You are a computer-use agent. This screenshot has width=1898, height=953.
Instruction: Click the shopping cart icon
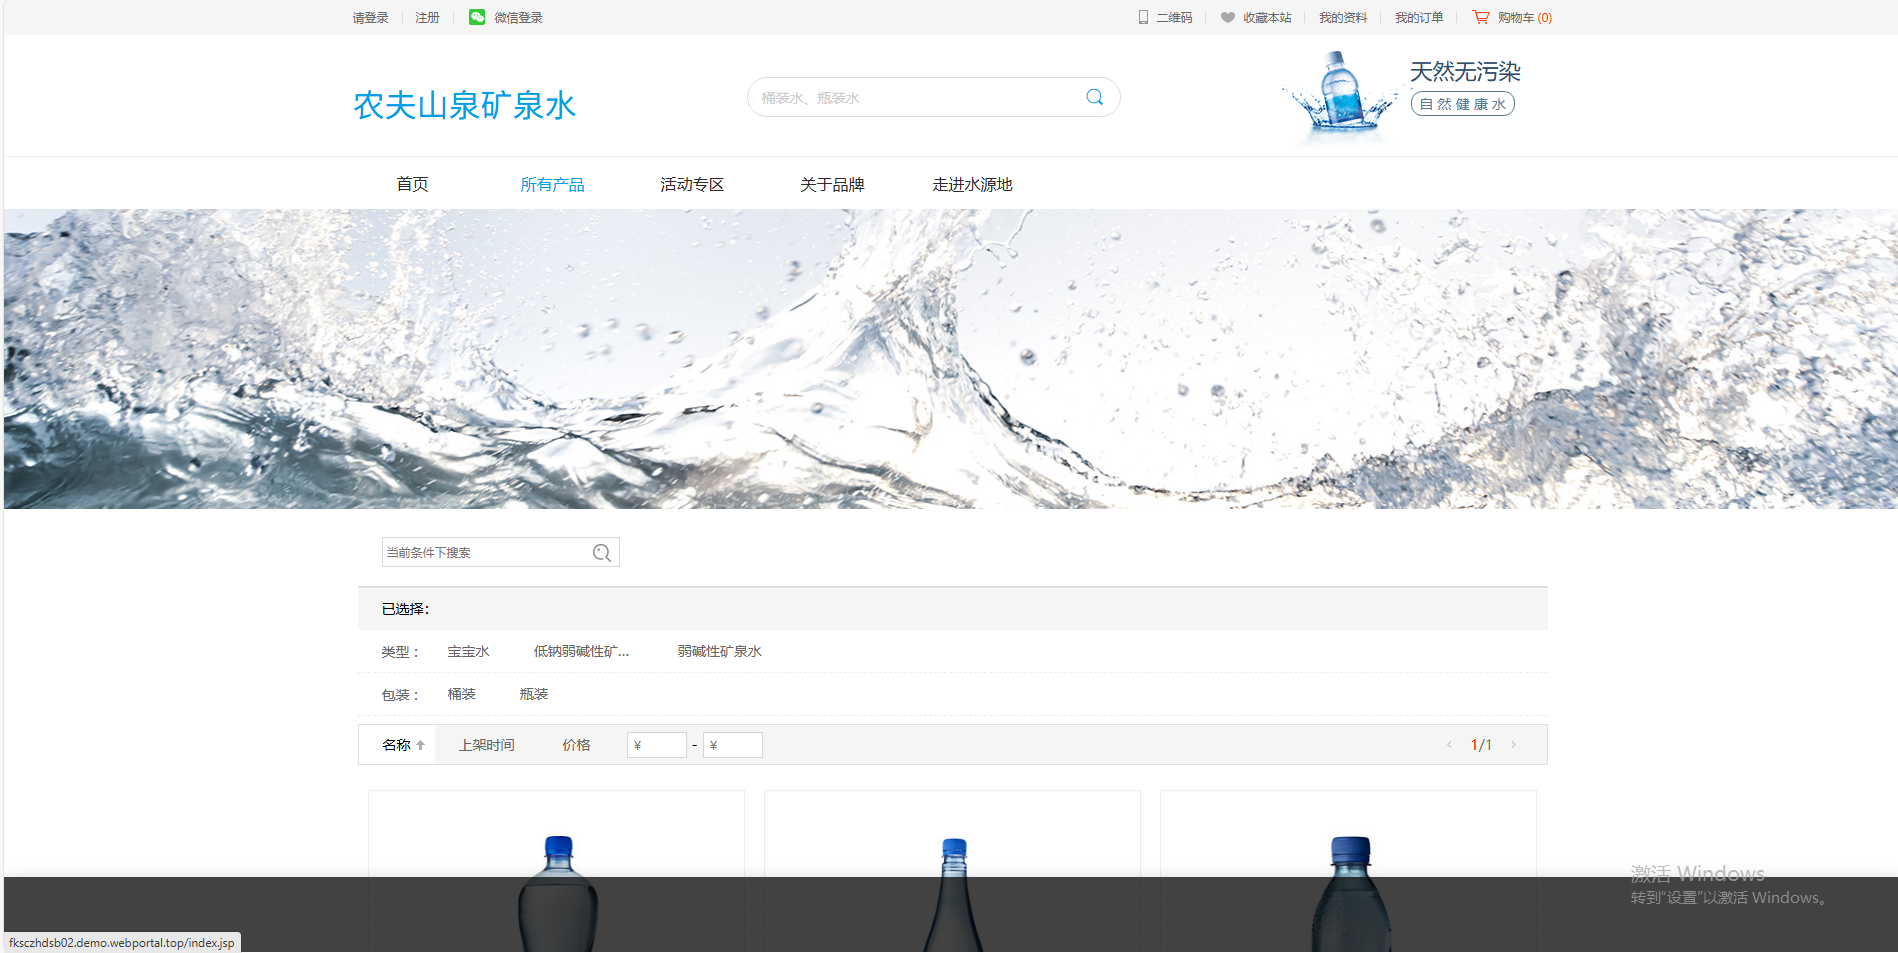coord(1481,17)
